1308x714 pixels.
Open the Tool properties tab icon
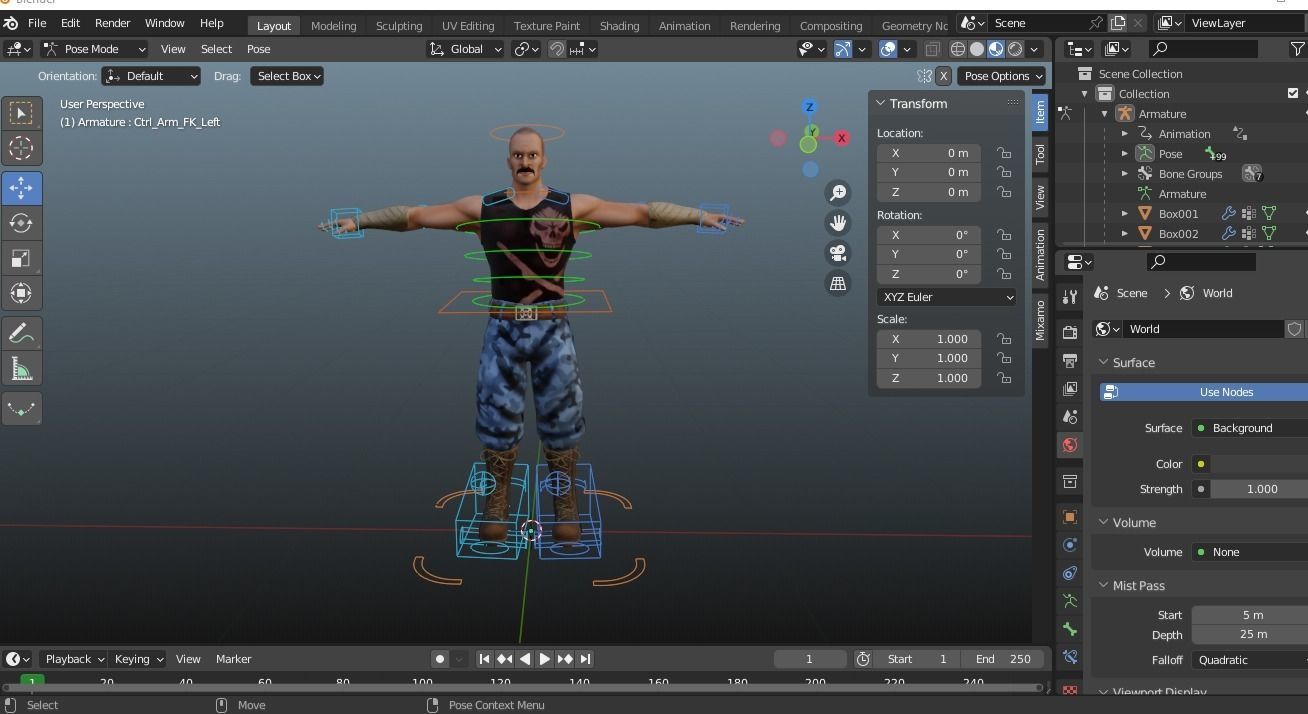tap(1069, 297)
